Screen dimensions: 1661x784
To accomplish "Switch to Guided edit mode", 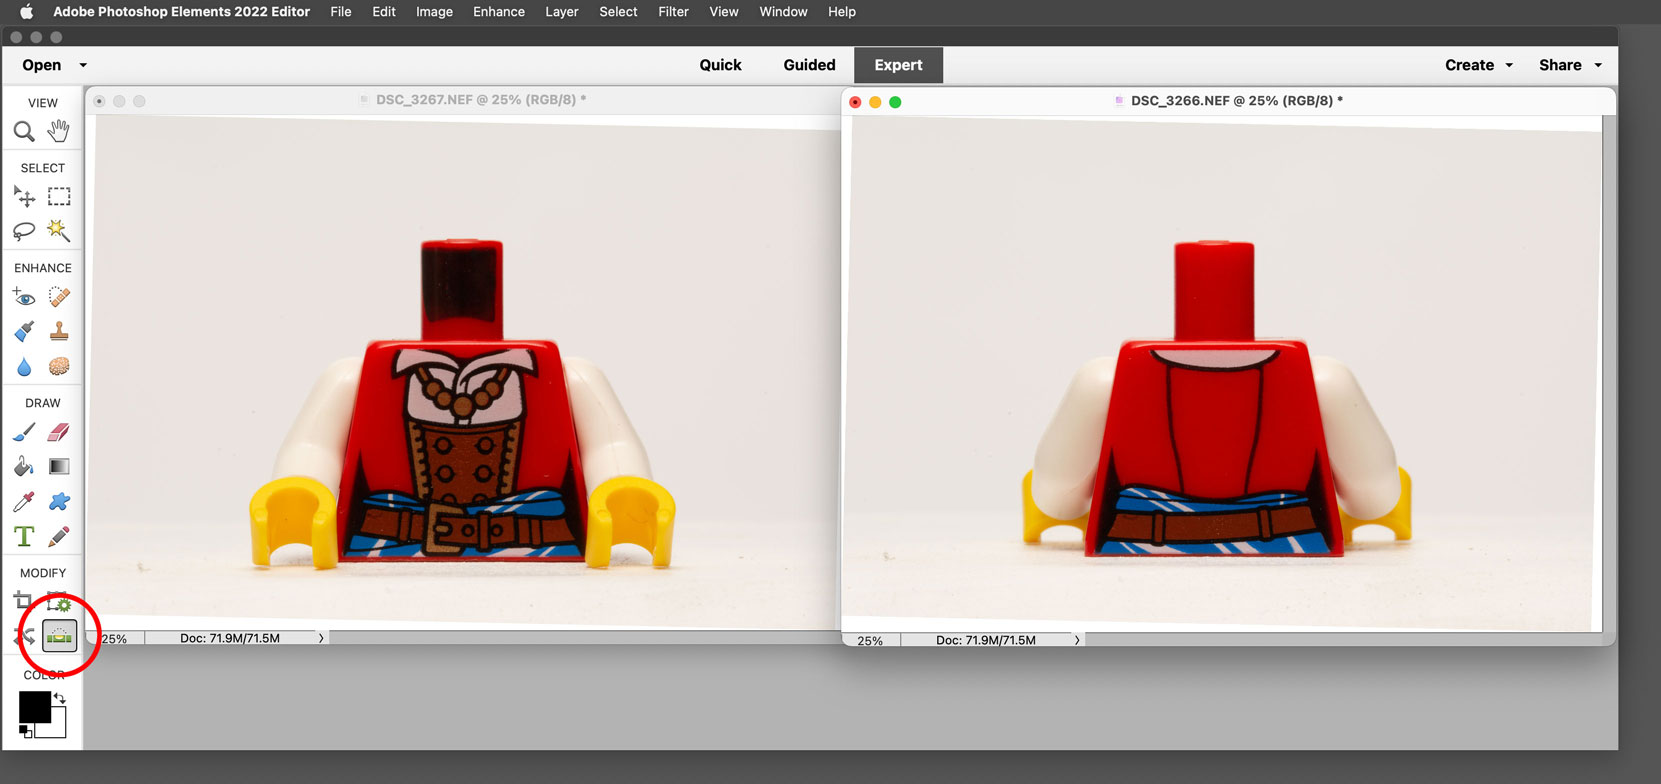I will coord(809,65).
